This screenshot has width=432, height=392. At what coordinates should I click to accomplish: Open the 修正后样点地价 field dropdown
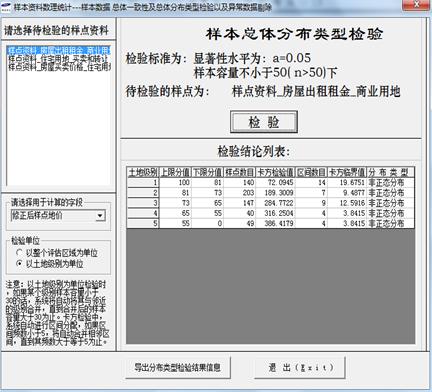pyautogui.click(x=100, y=216)
